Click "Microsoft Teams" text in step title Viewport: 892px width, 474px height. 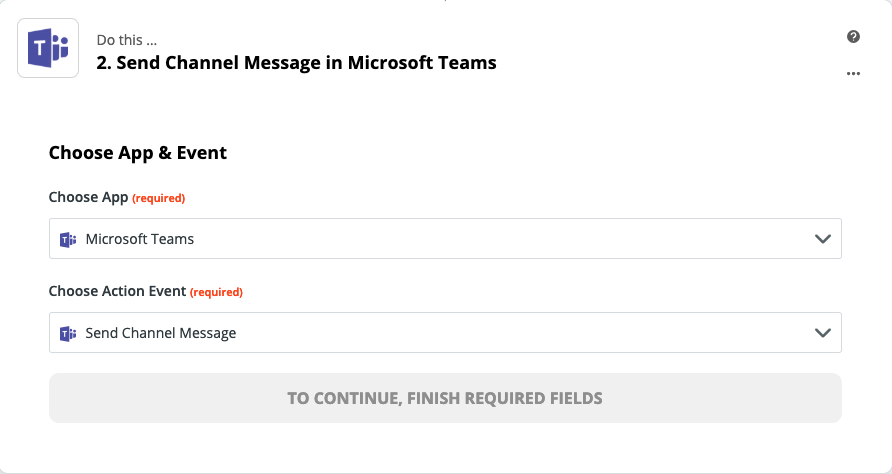pos(422,63)
